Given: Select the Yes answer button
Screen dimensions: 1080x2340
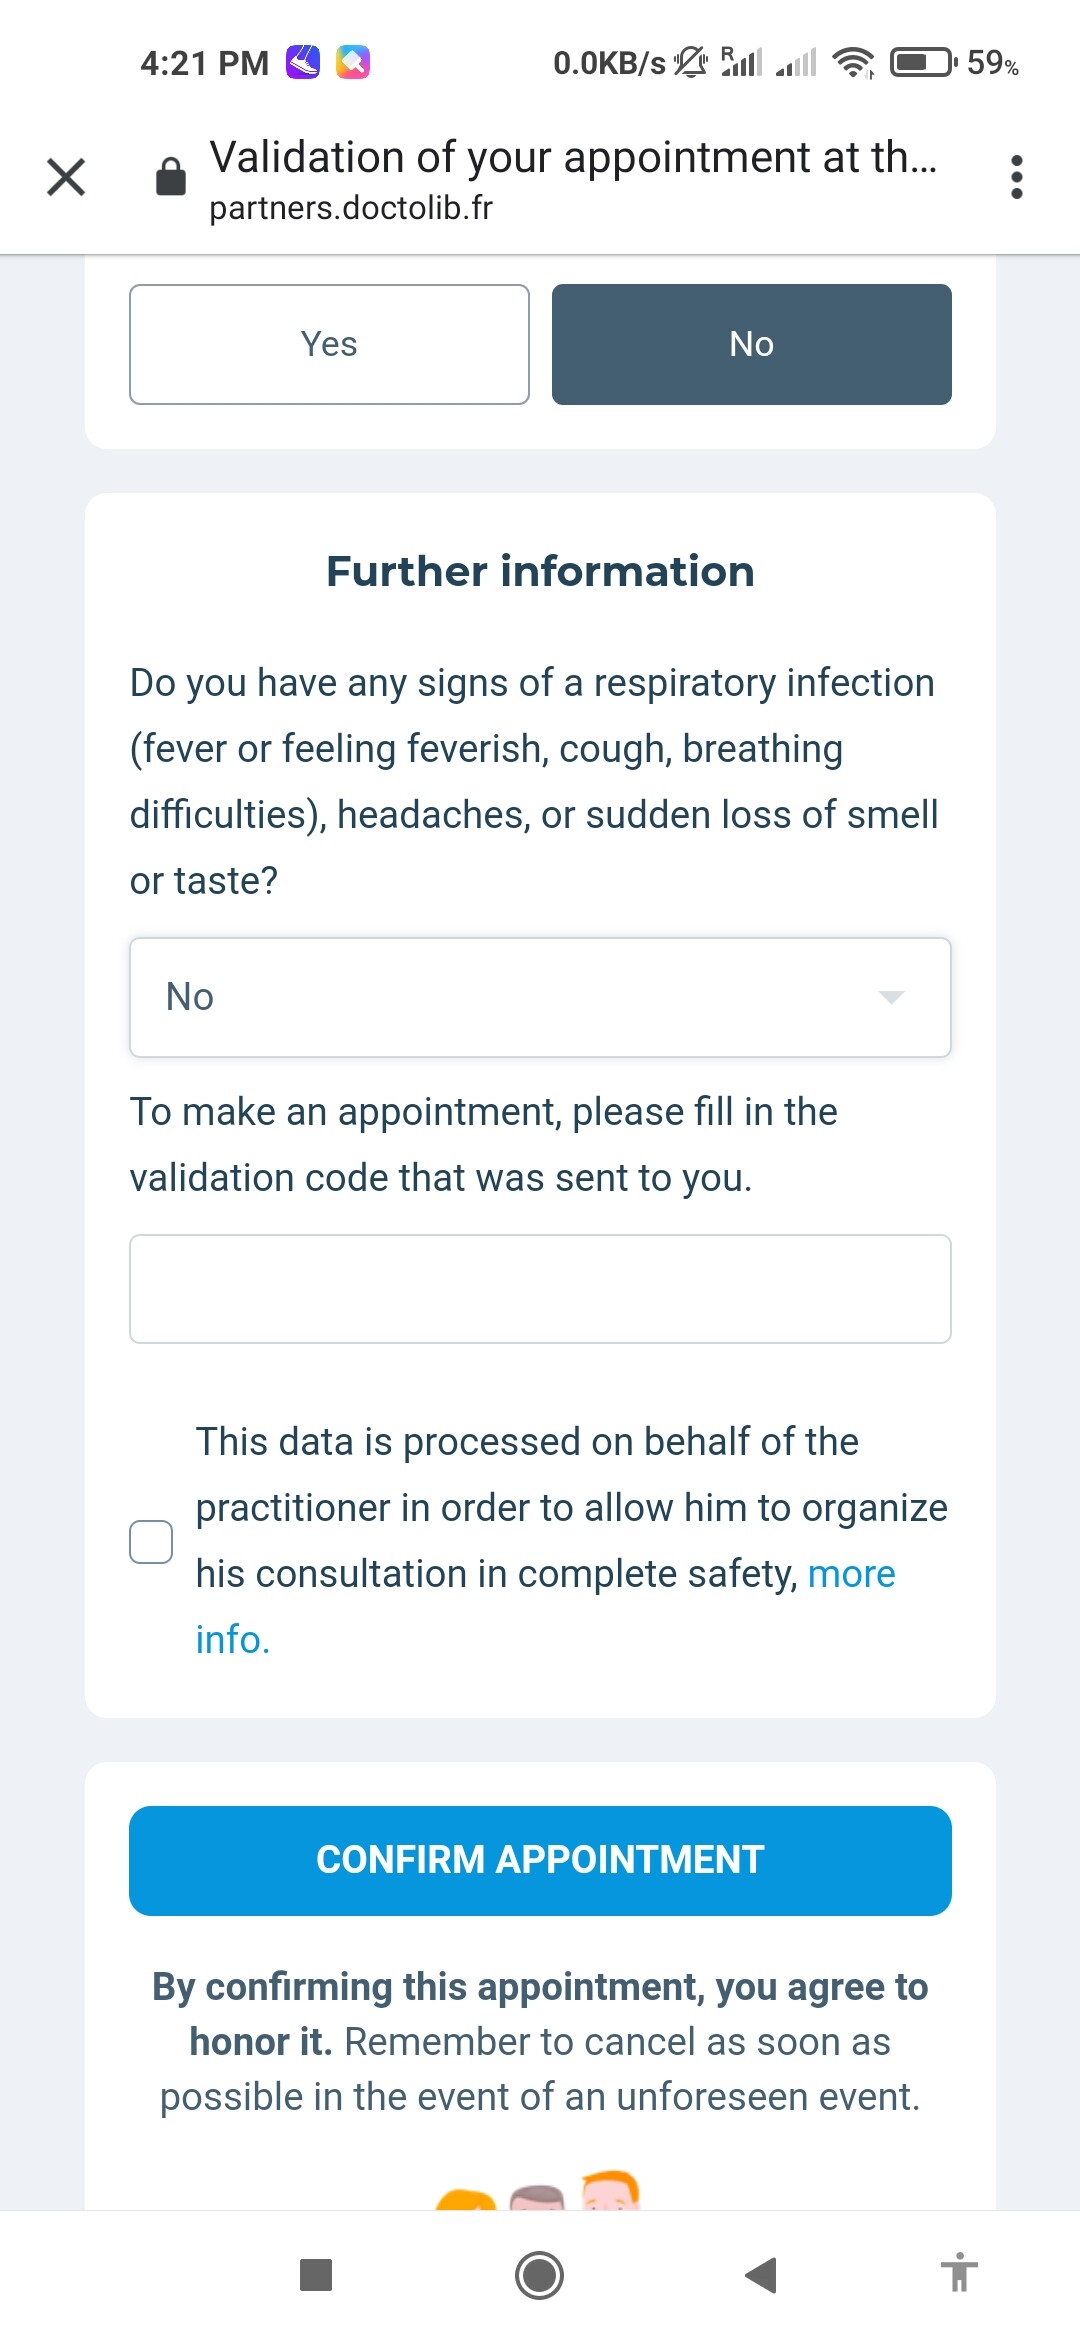Looking at the screenshot, I should [329, 344].
